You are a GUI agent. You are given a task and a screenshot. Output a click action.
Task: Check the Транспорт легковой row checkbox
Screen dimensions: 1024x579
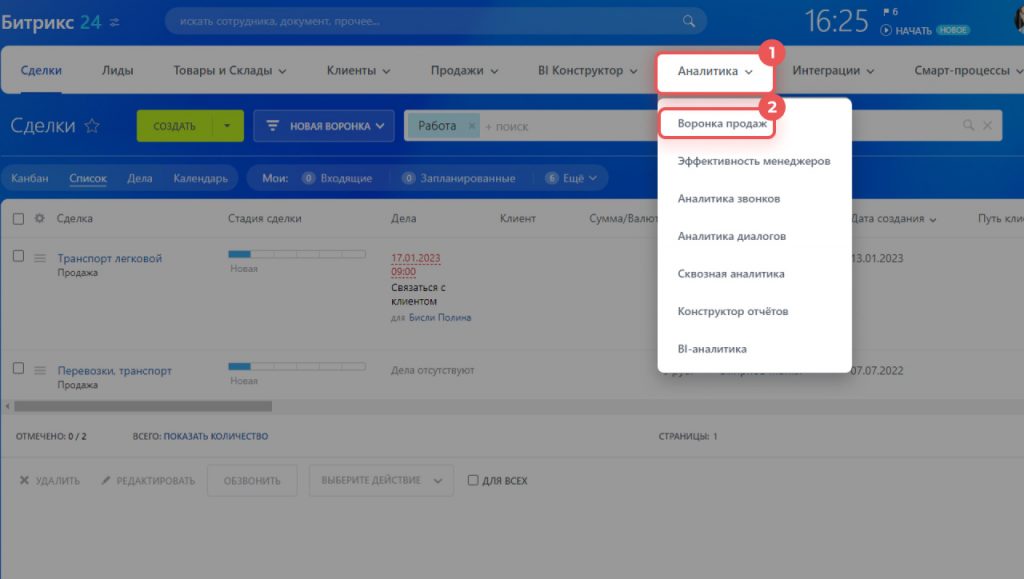tap(18, 256)
